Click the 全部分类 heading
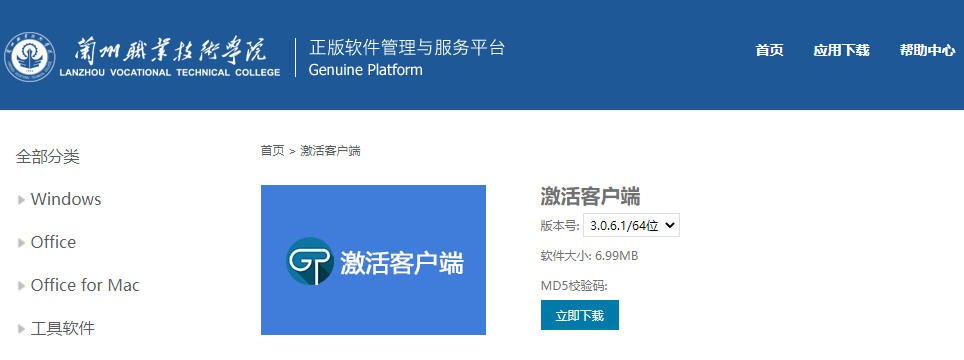The height and width of the screenshot is (360, 964). pyautogui.click(x=47, y=157)
